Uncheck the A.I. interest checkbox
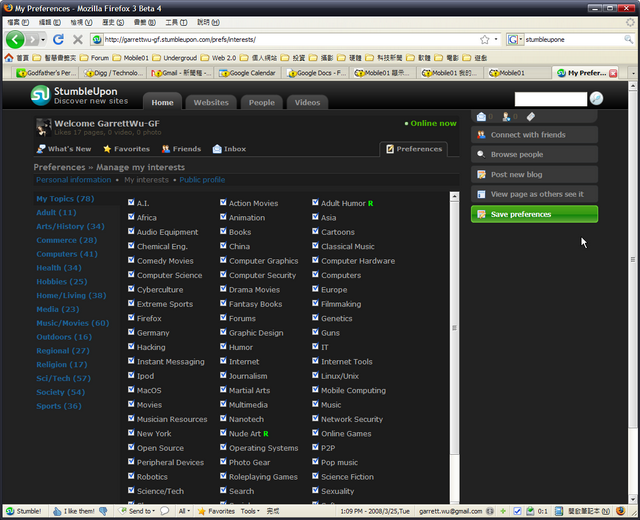The height and width of the screenshot is (520, 640). tap(131, 202)
